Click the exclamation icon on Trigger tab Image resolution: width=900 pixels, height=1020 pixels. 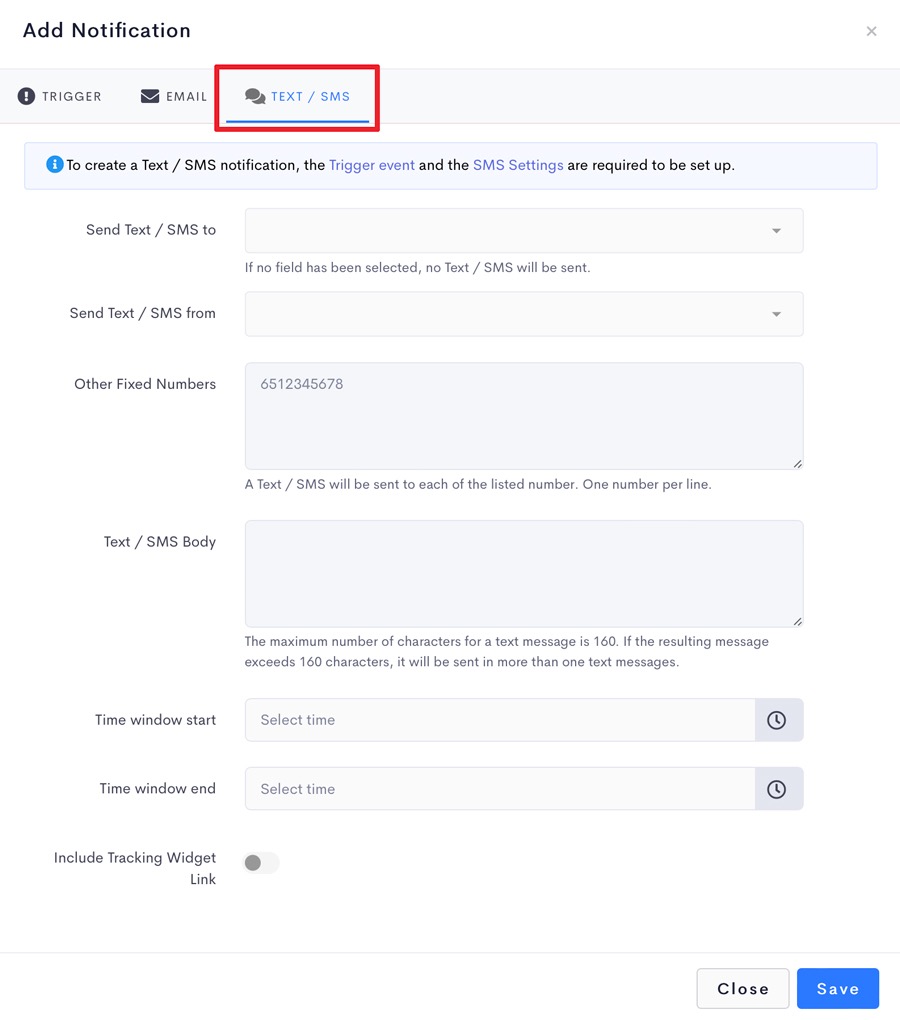click(26, 96)
